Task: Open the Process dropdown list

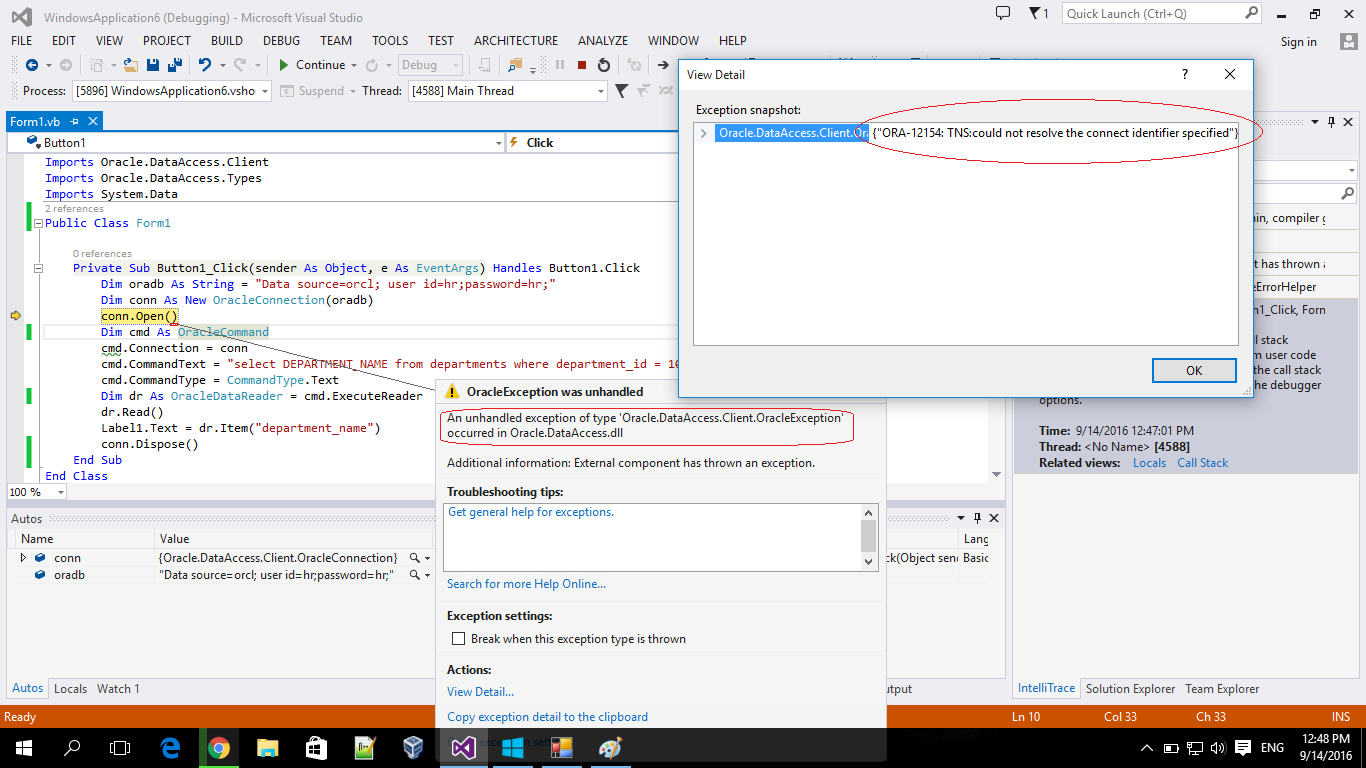Action: tap(265, 91)
